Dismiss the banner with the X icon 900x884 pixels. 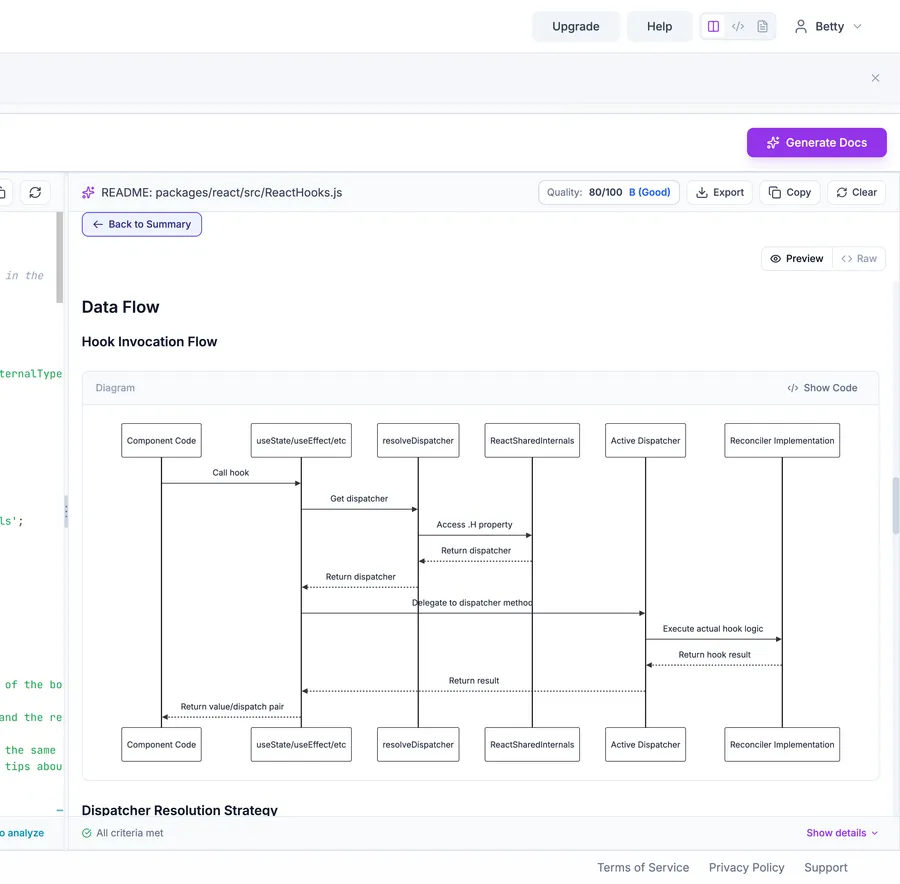[875, 78]
